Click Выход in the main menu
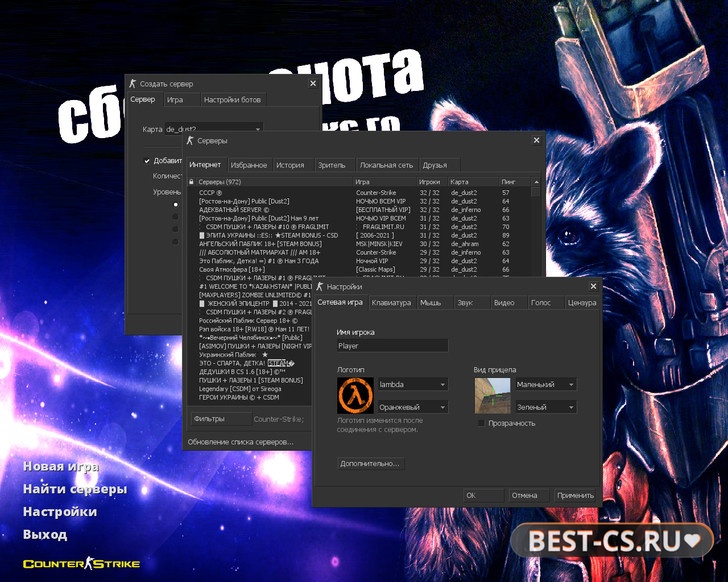 tap(45, 535)
